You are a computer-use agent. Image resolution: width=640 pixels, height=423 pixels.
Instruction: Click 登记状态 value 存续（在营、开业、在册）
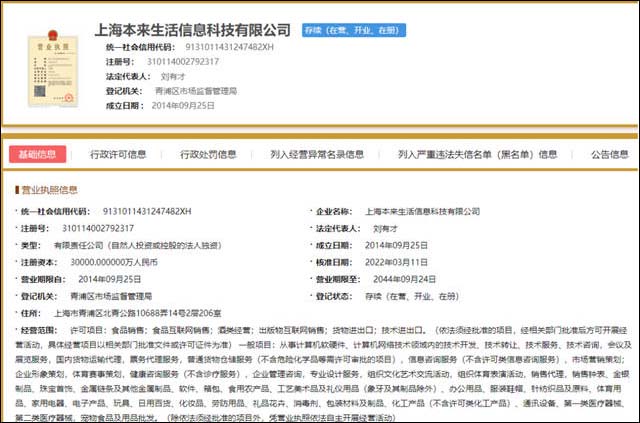[412, 296]
